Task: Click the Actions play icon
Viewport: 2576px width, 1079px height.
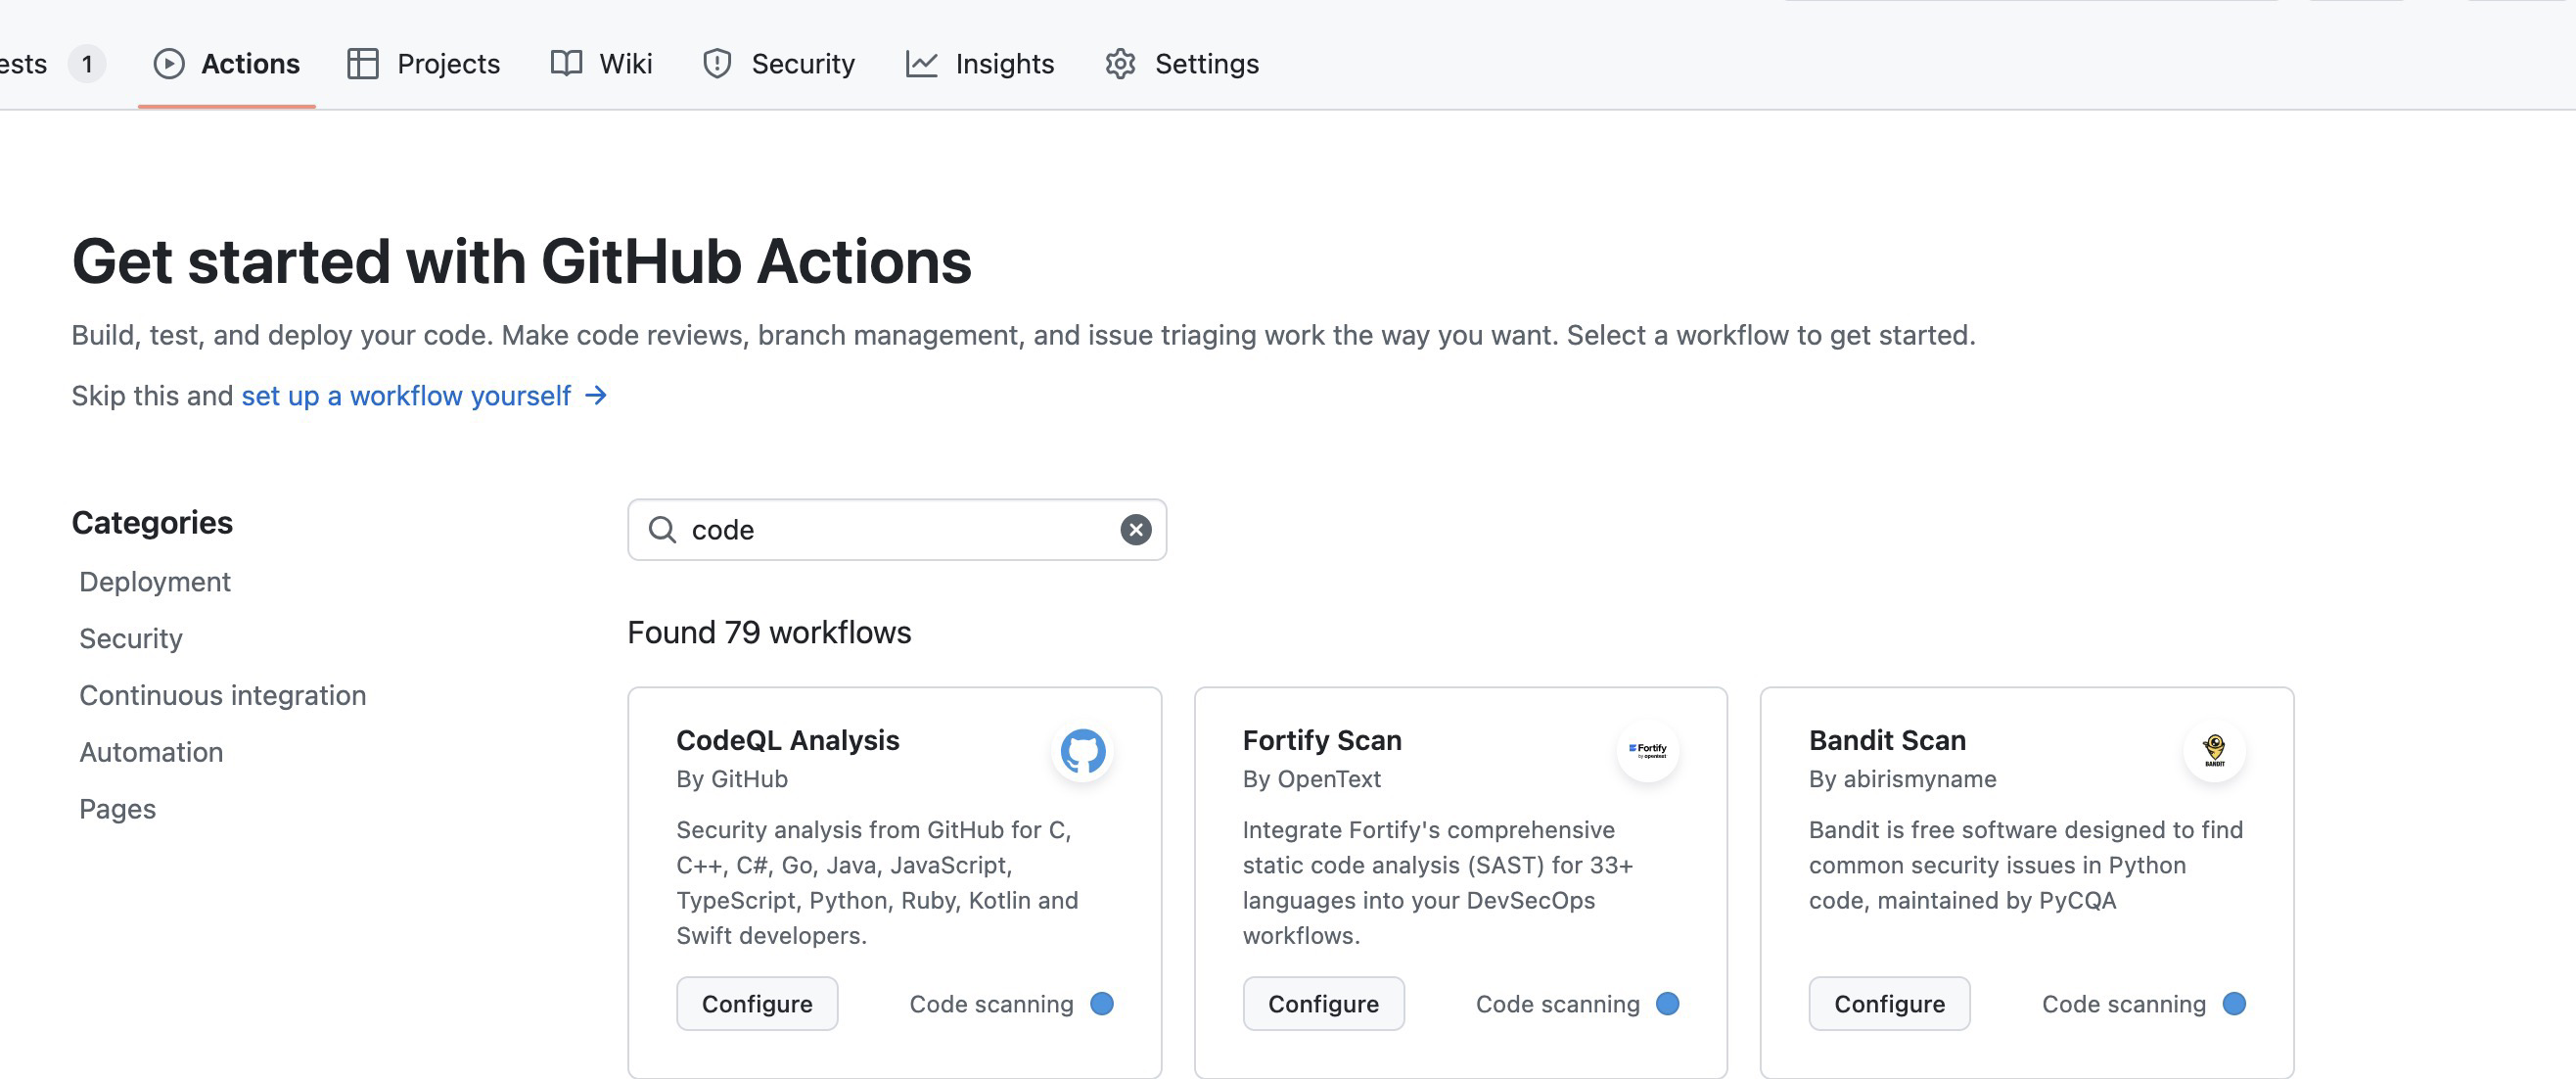Action: pos(169,64)
